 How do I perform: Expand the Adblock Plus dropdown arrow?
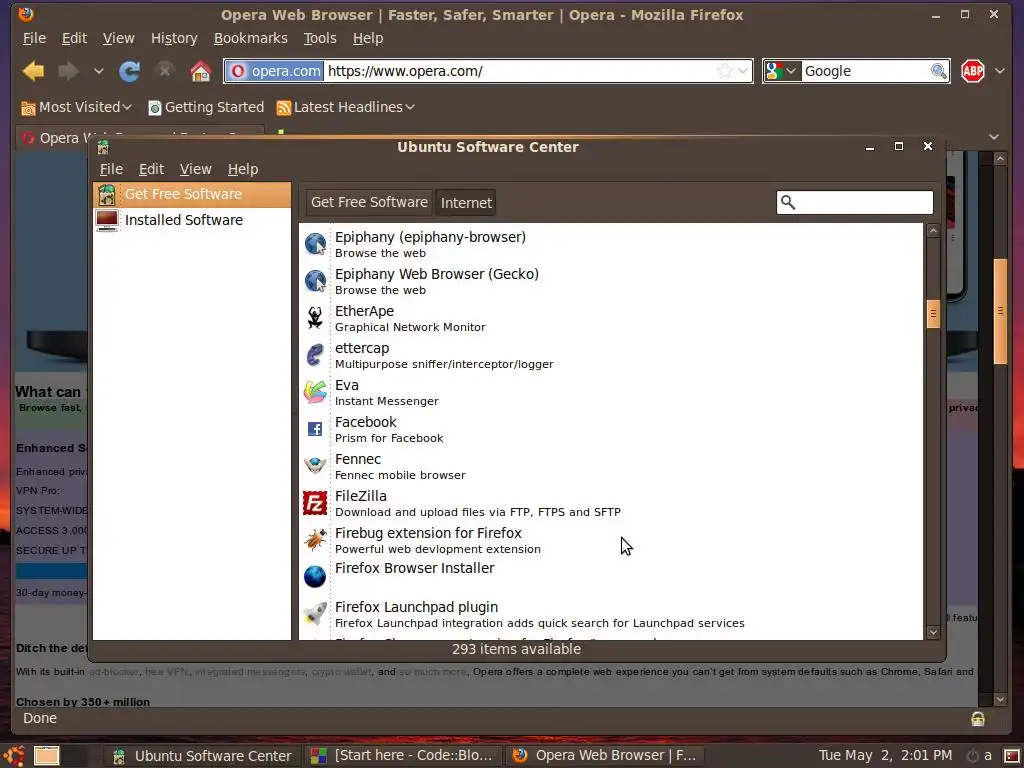(x=1000, y=71)
